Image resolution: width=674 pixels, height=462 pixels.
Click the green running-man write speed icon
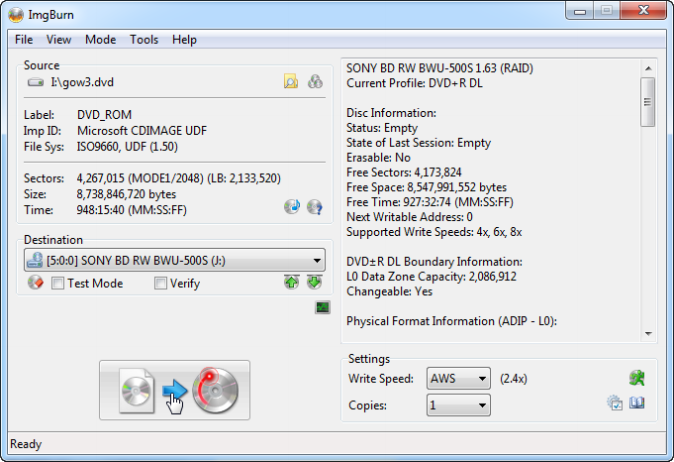(636, 378)
